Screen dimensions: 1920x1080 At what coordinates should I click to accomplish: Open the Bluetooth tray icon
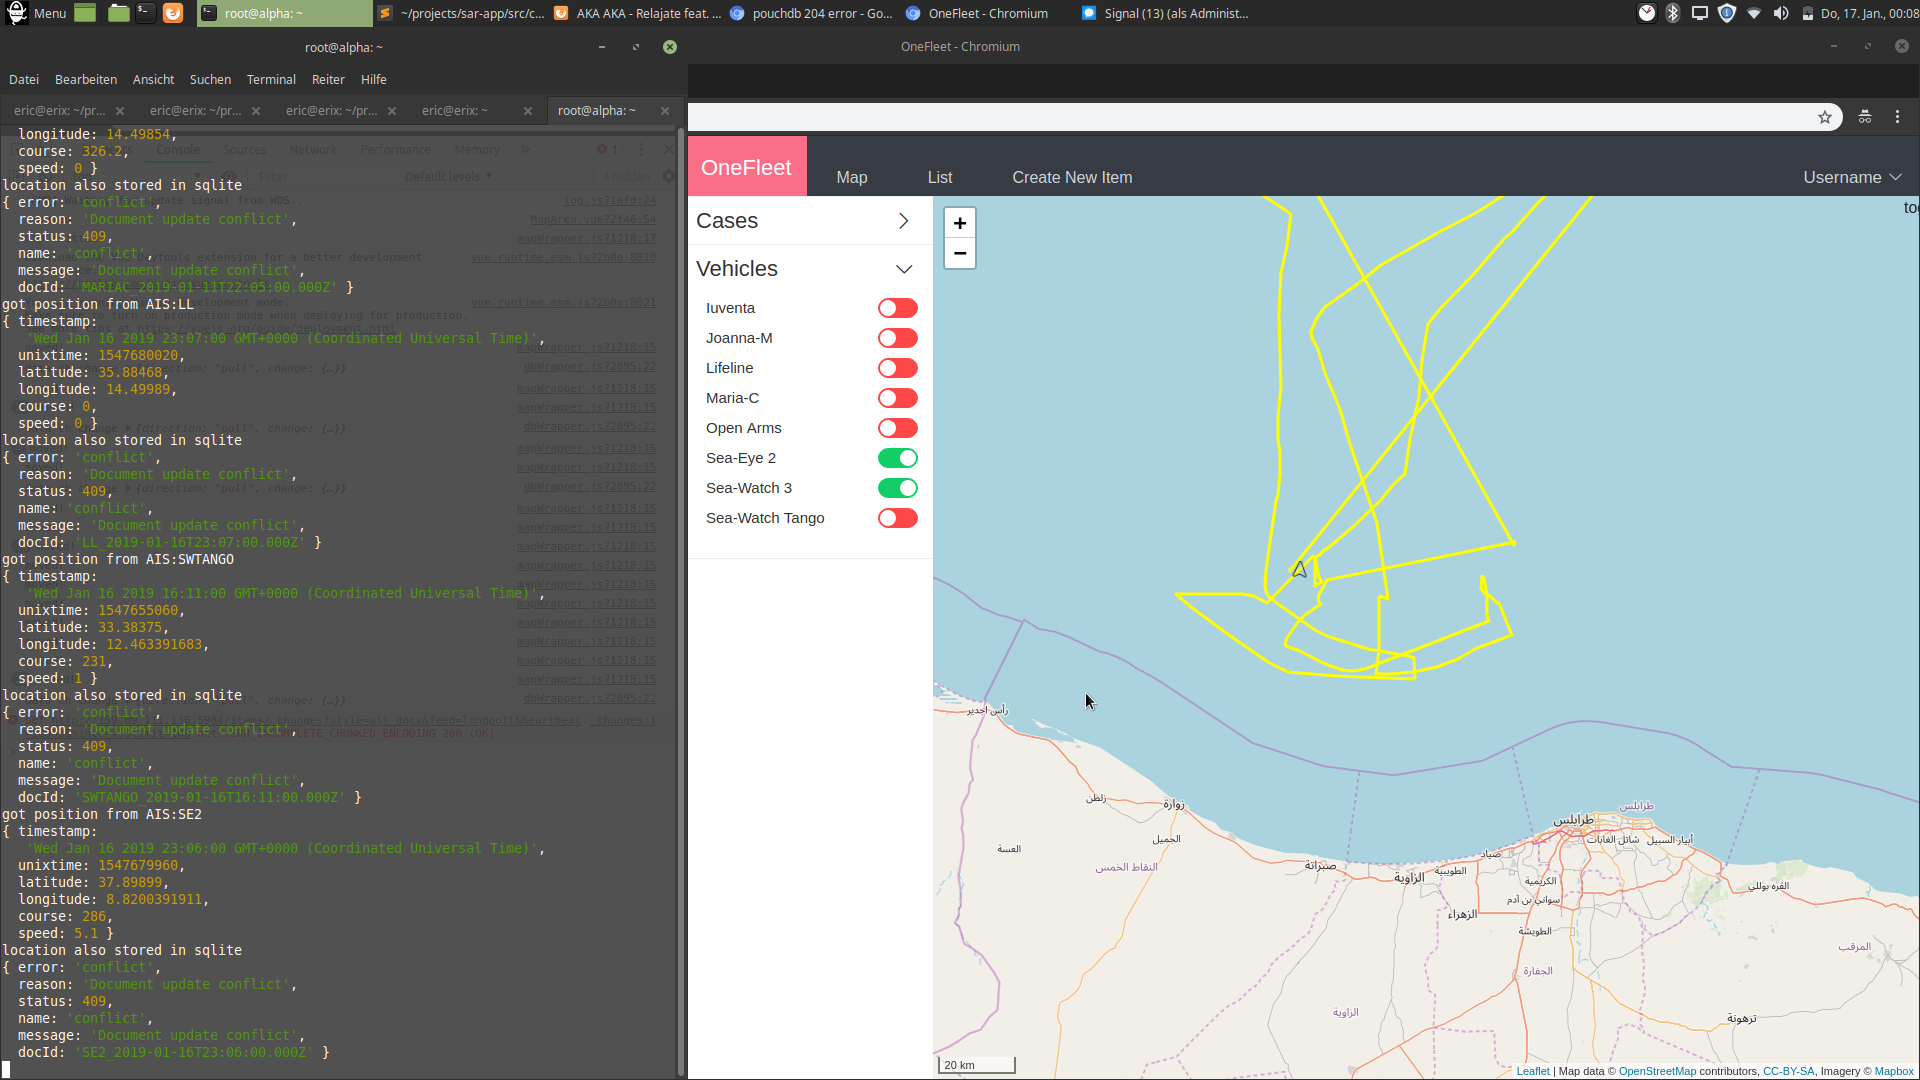[x=1673, y=13]
